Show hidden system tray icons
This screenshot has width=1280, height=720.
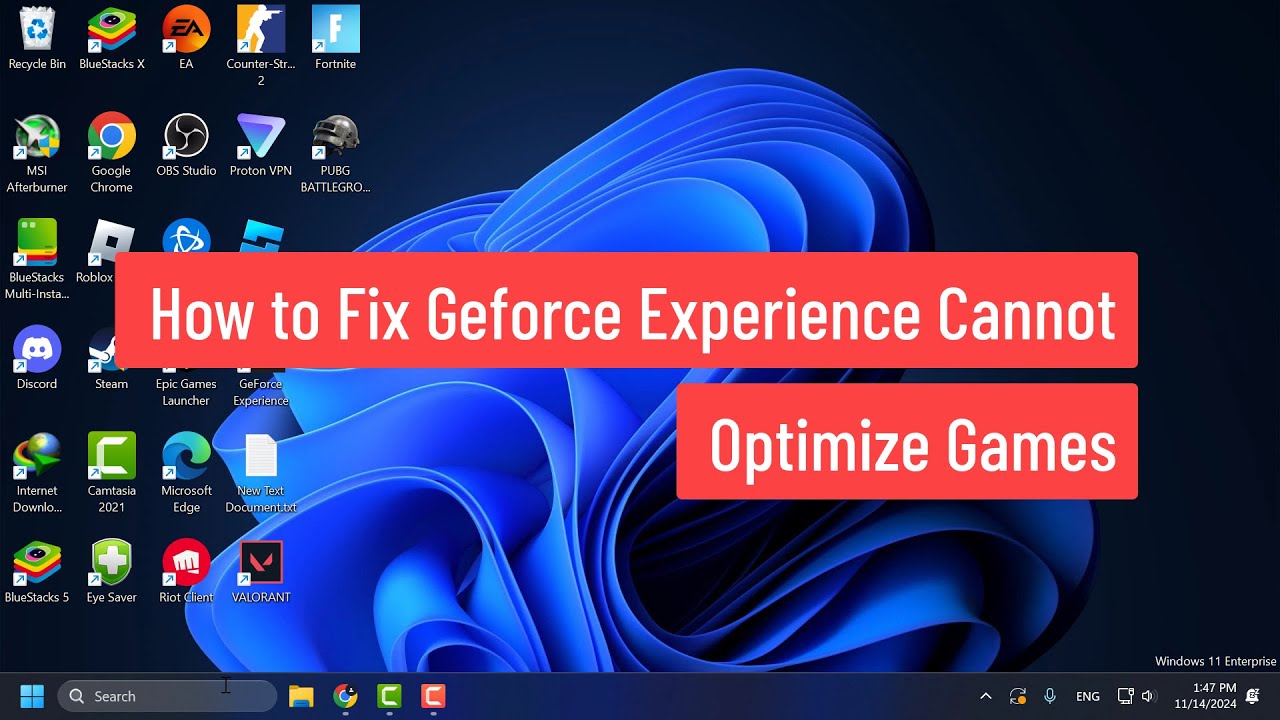click(986, 696)
